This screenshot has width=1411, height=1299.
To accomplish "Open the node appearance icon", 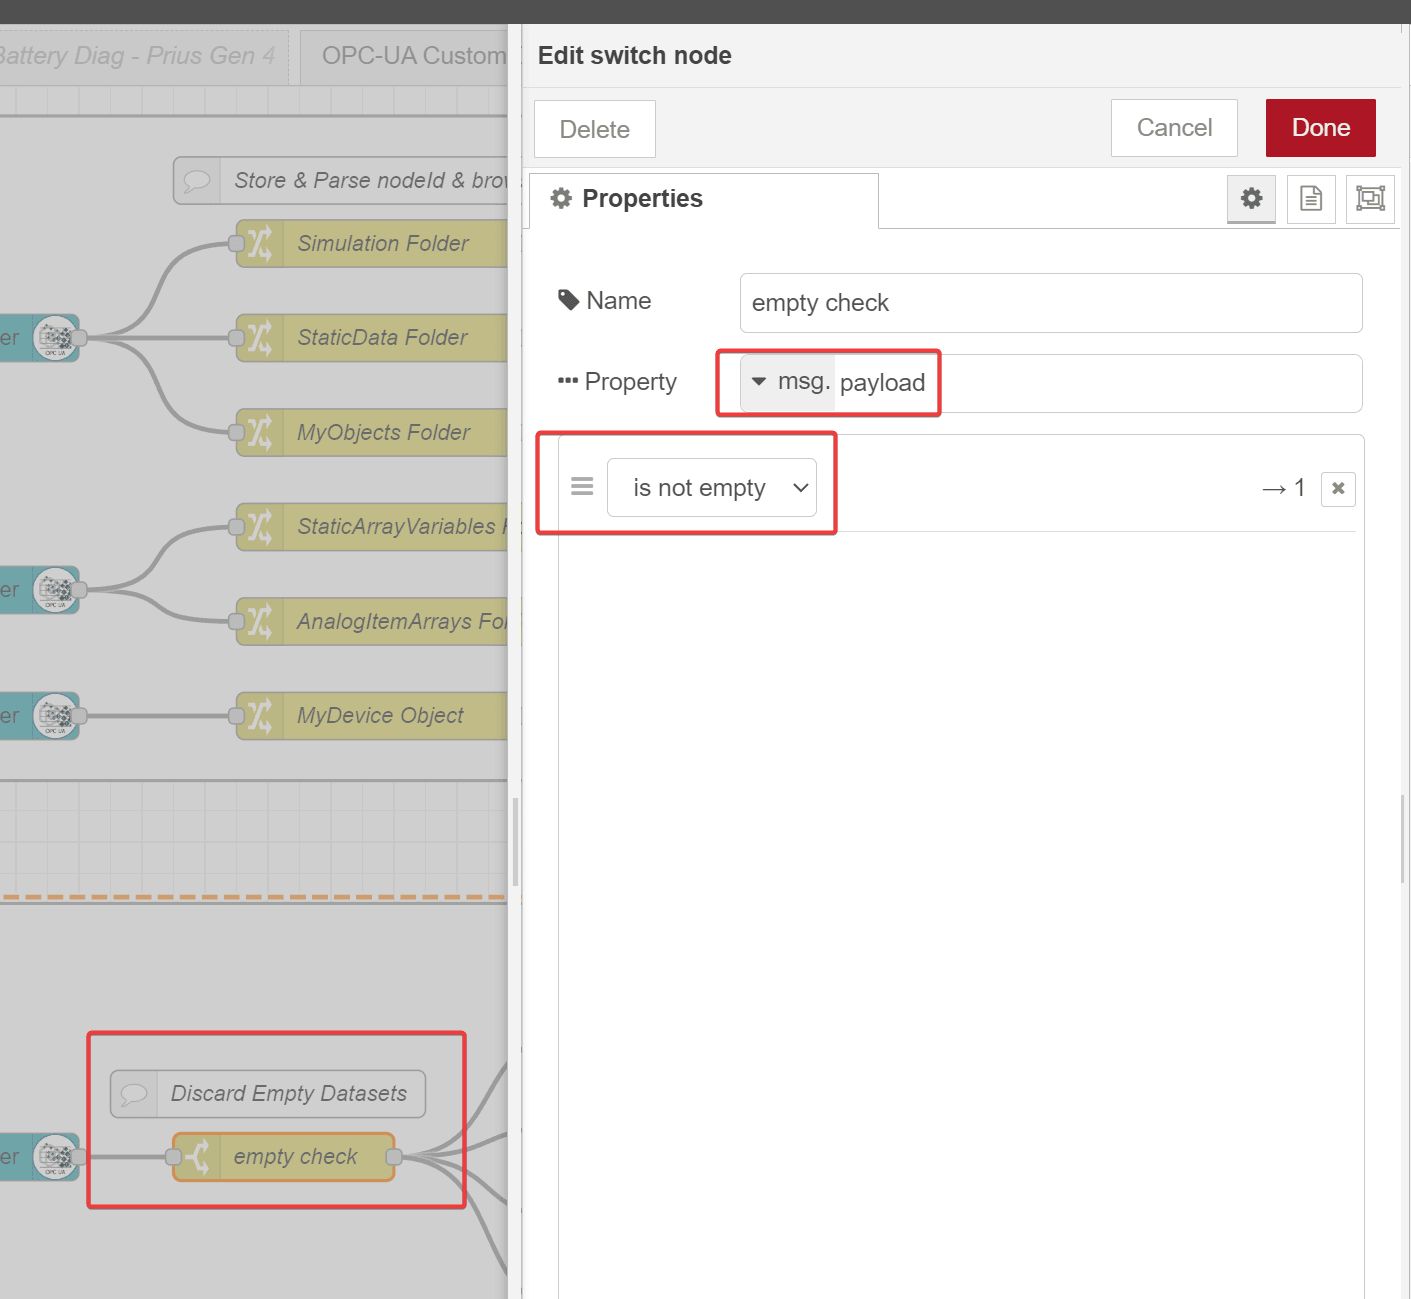I will 1369,199.
